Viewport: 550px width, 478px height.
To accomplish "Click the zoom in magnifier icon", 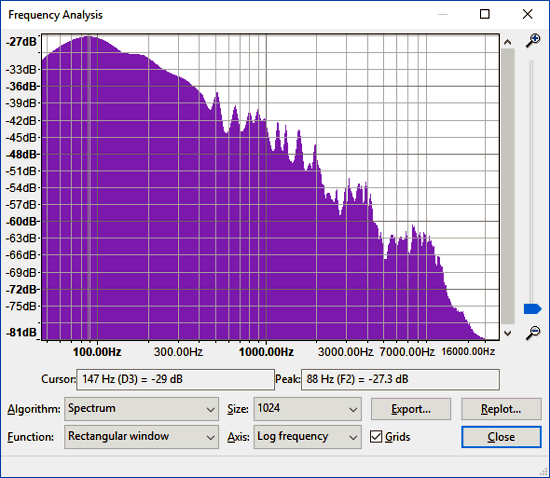I will tap(533, 41).
